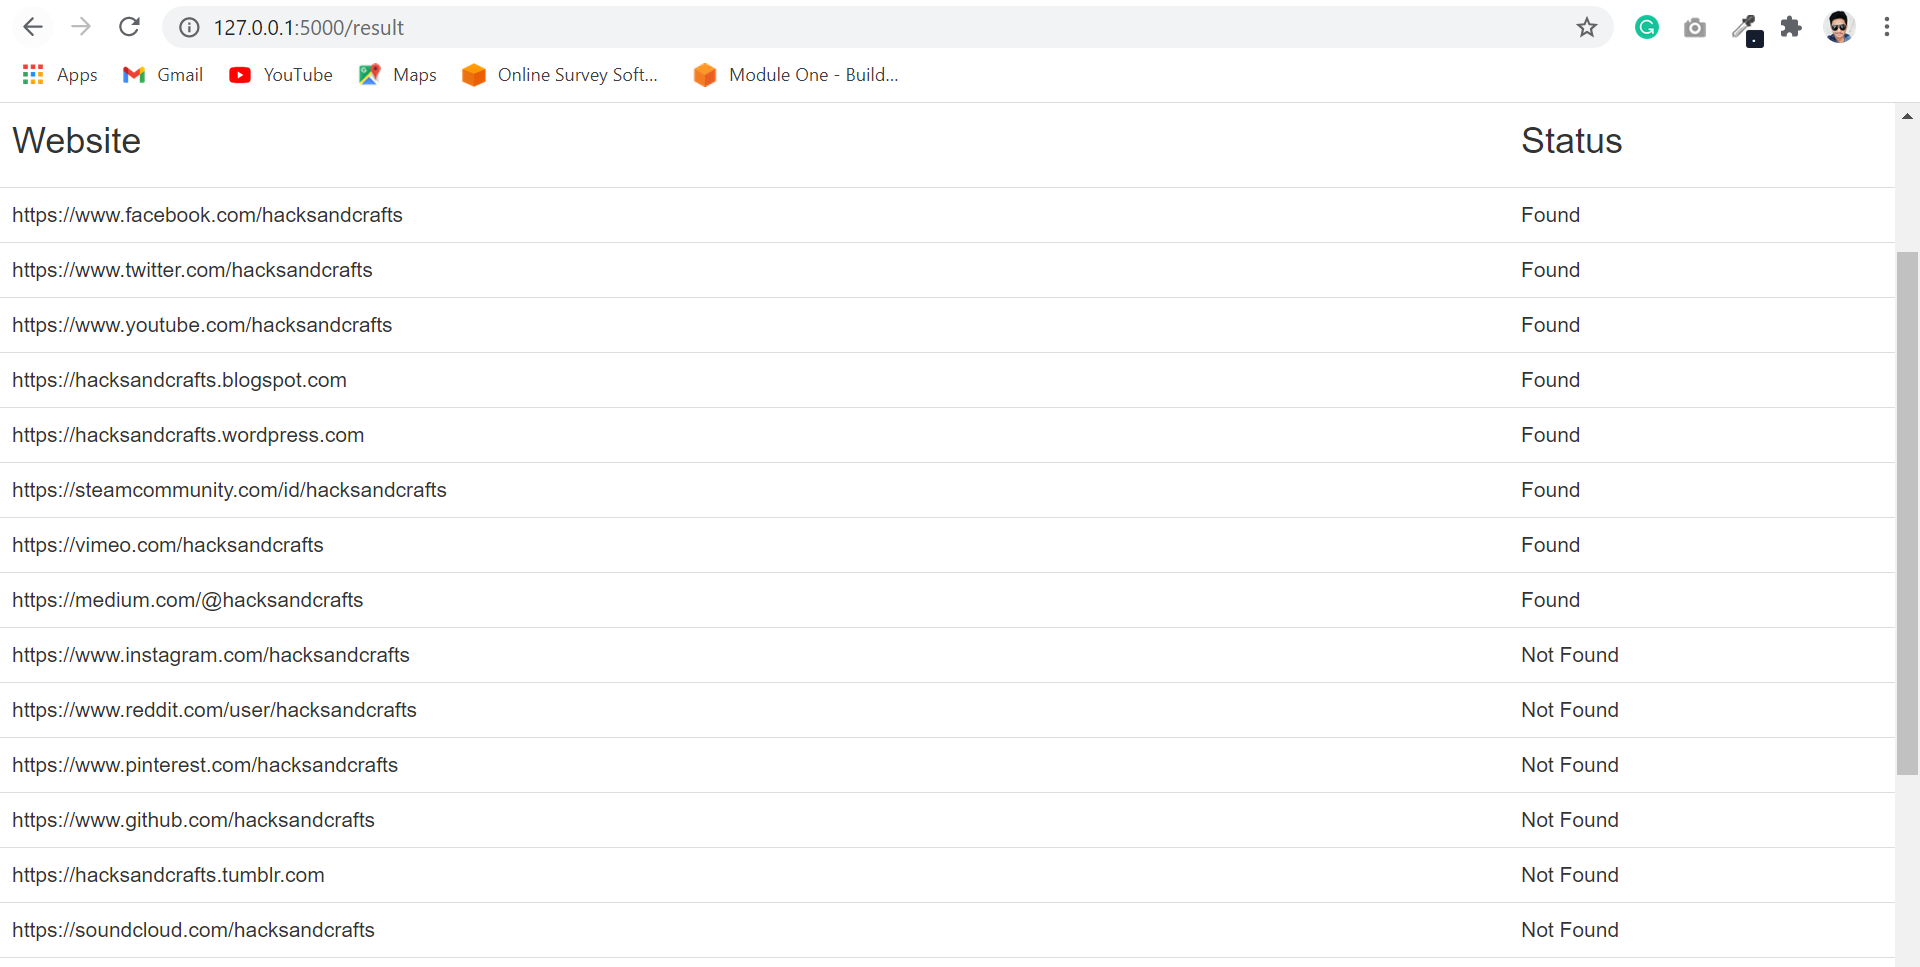Viewport: 1920px width, 967px height.
Task: Click the Found status in wordpress row
Action: pyautogui.click(x=1551, y=435)
